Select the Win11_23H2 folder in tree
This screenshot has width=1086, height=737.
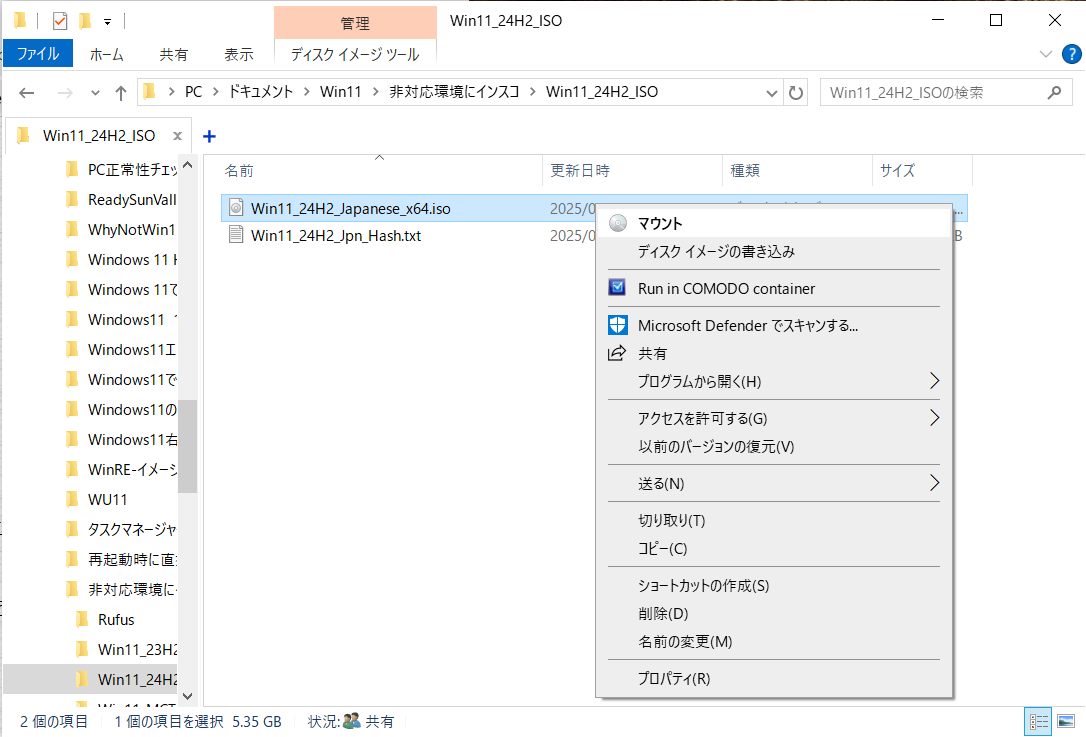(x=127, y=649)
